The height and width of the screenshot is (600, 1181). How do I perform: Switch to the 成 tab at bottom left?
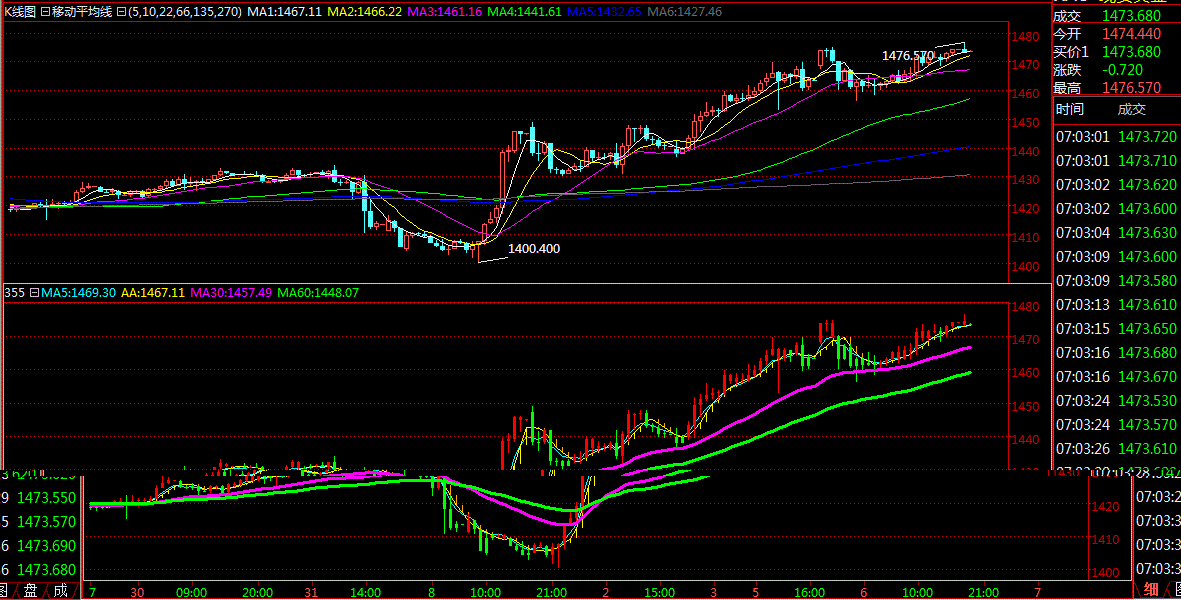coord(59,591)
